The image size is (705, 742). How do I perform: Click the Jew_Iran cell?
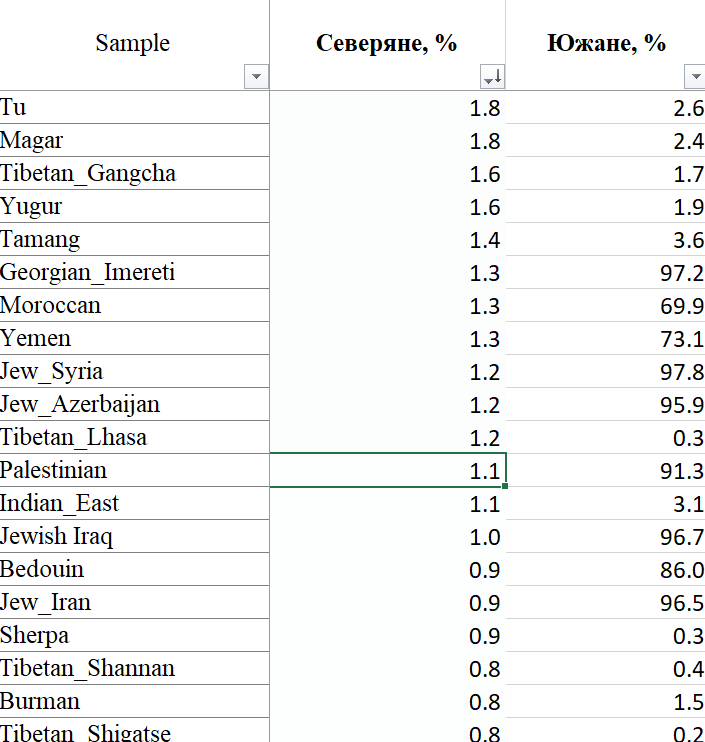[134, 602]
